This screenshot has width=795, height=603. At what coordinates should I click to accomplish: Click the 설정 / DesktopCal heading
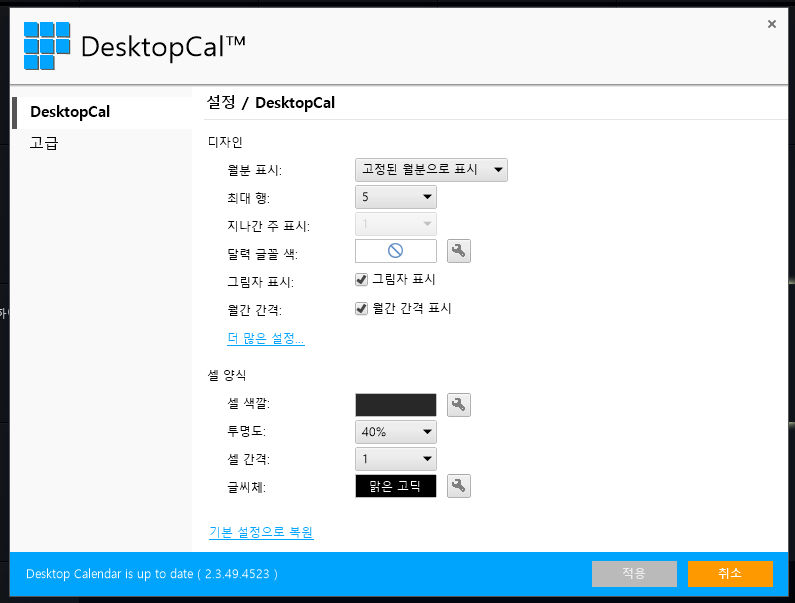271,103
